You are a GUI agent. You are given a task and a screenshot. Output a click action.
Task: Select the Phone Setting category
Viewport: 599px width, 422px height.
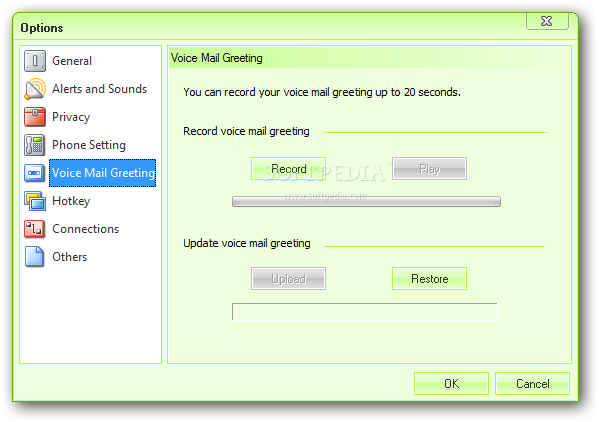[x=89, y=145]
